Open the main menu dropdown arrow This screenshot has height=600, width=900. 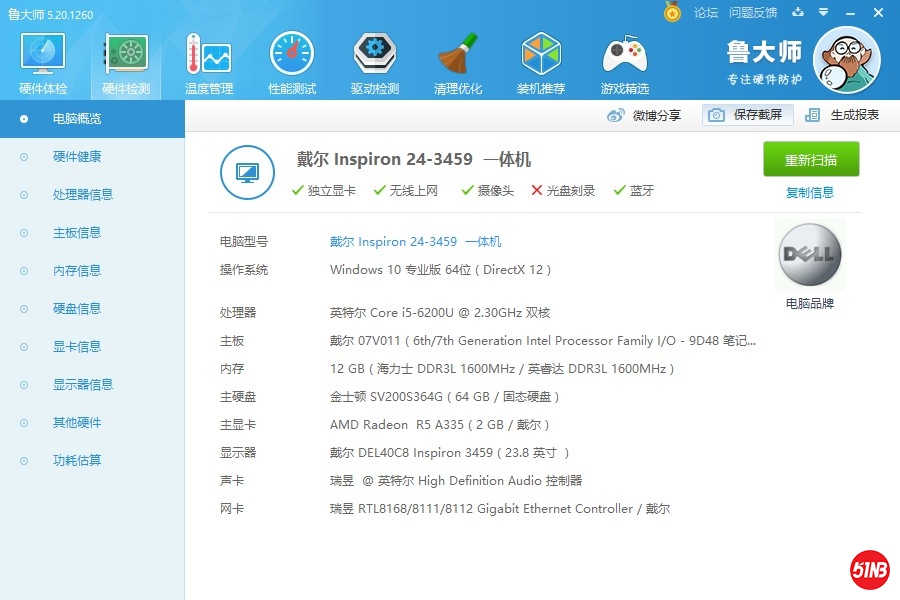coord(824,12)
